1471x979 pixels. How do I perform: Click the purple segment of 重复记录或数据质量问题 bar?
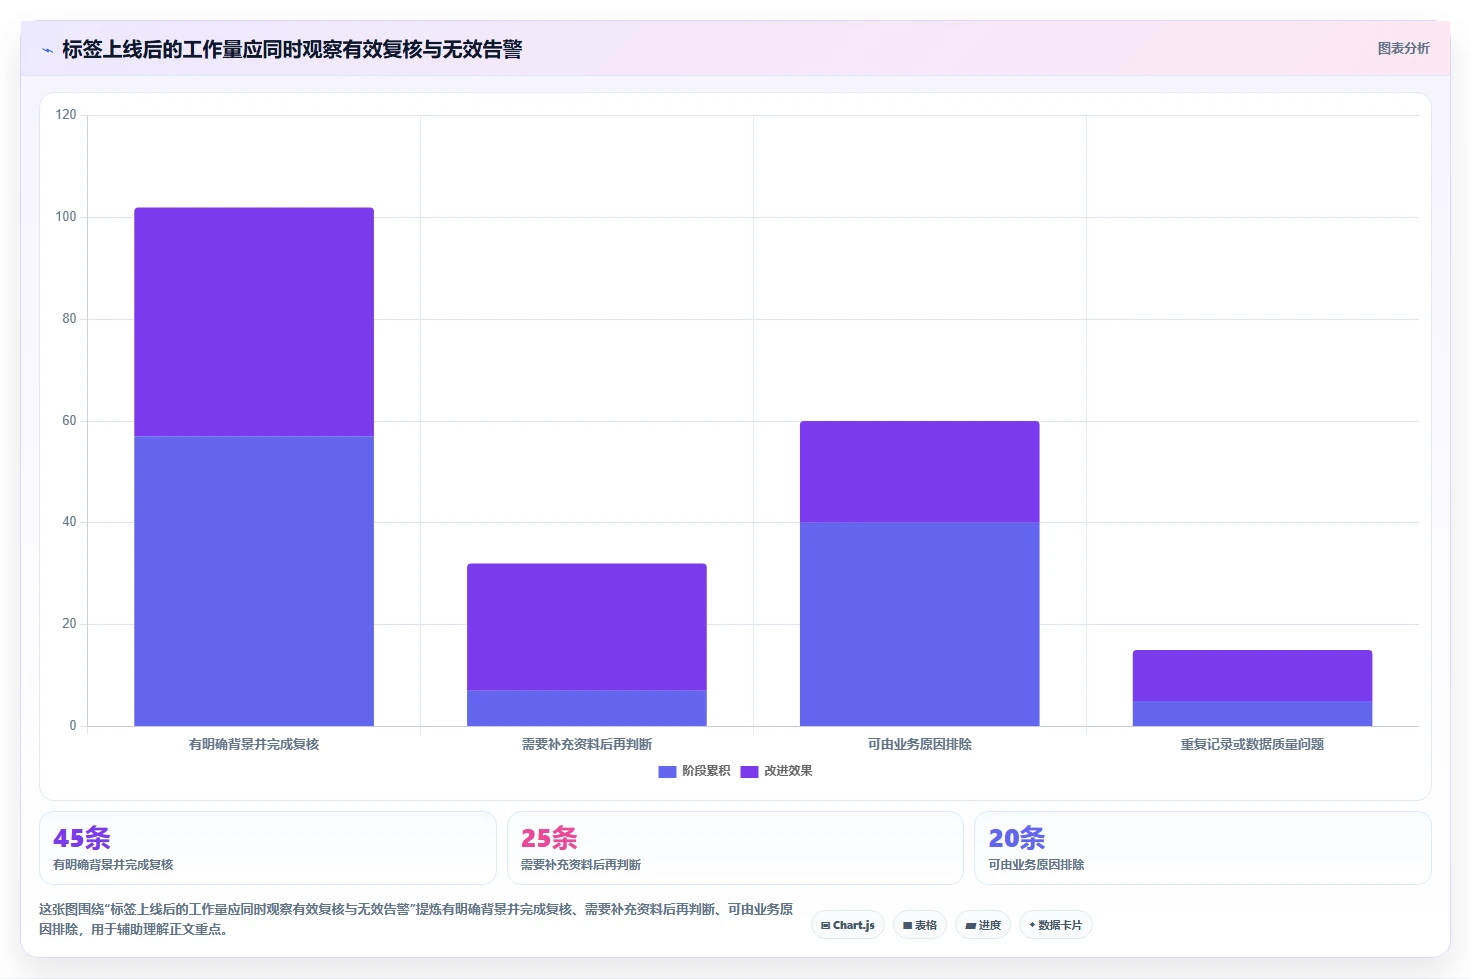(1252, 676)
